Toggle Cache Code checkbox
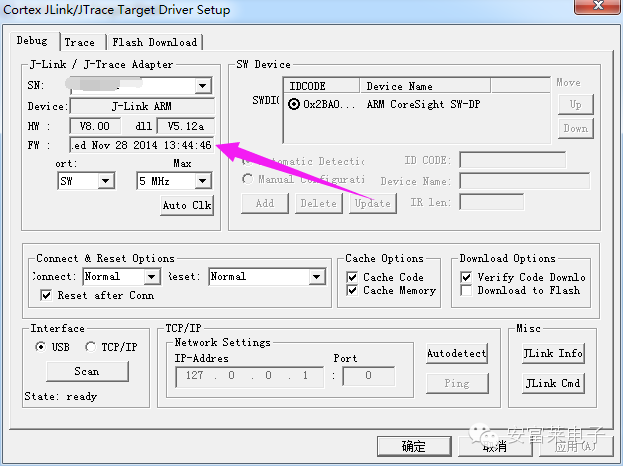Viewport: 623px width, 466px height. pos(352,277)
